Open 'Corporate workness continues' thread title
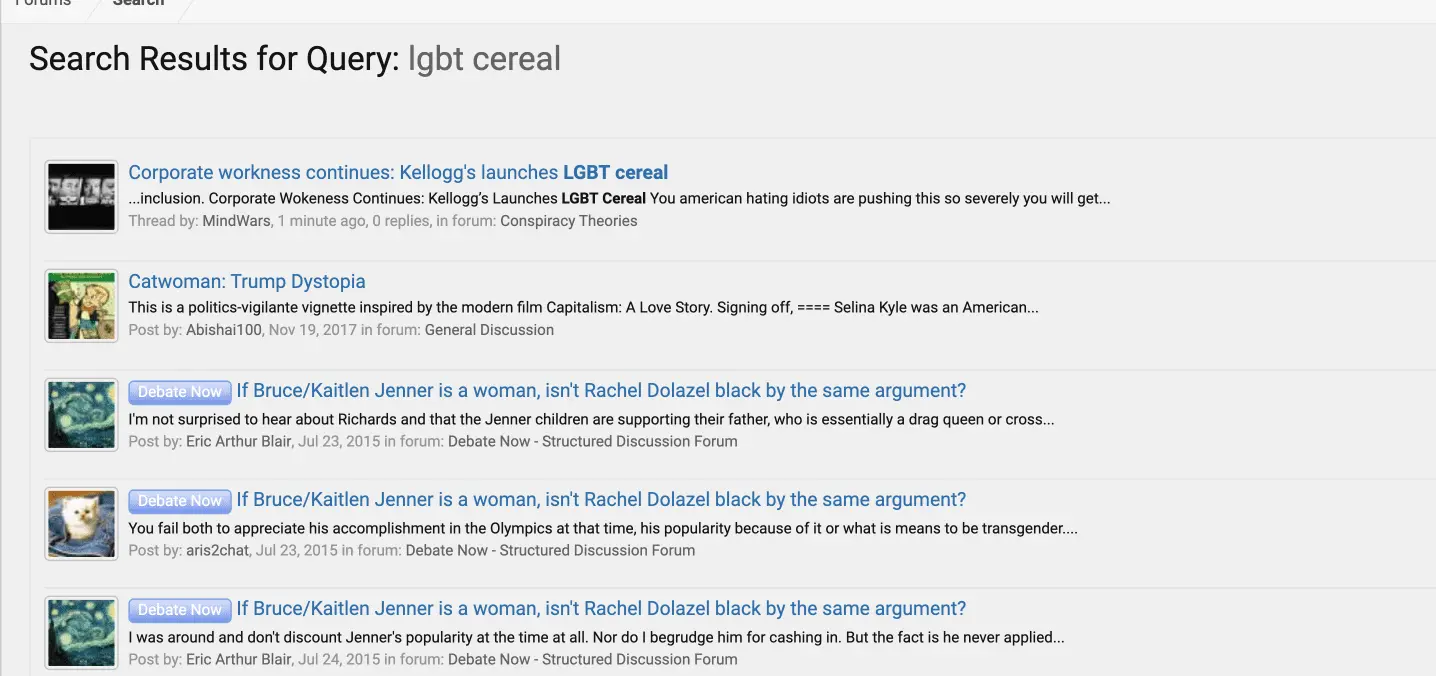 398,172
